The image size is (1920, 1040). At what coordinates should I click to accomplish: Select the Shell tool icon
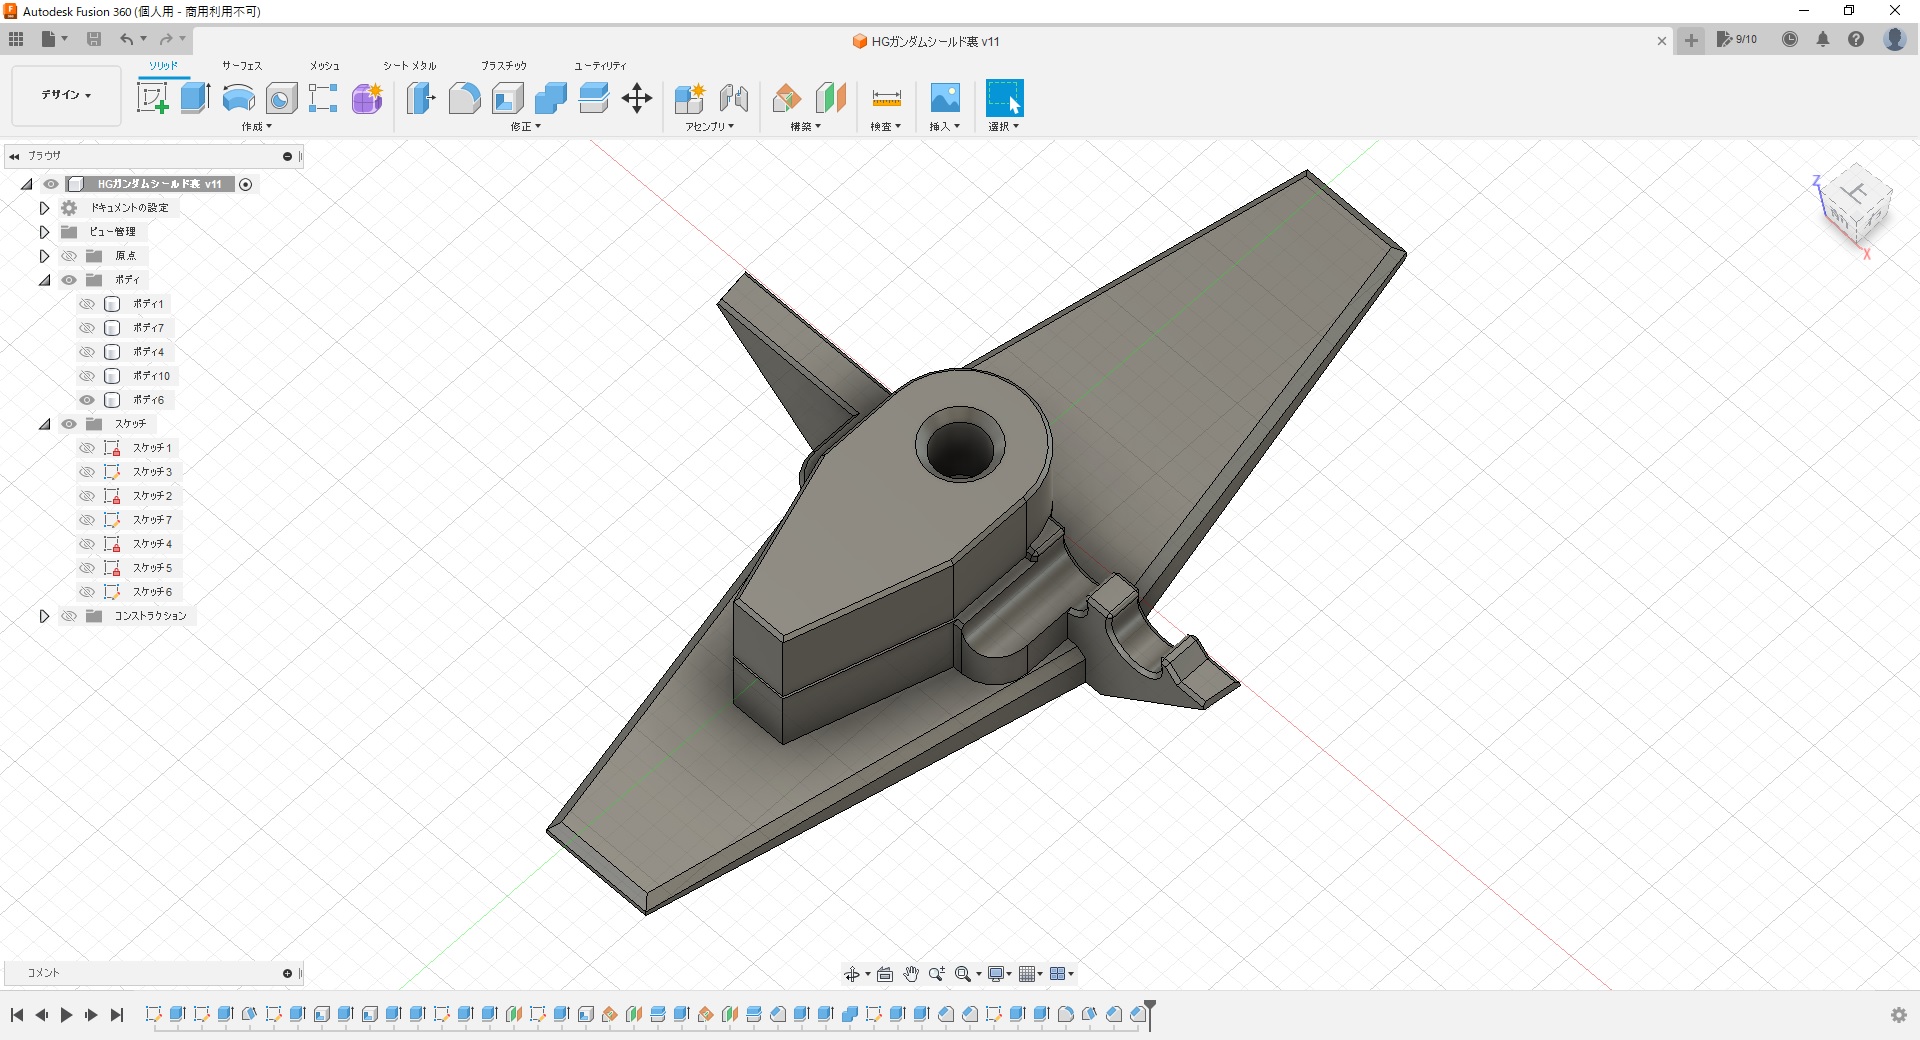click(x=508, y=98)
